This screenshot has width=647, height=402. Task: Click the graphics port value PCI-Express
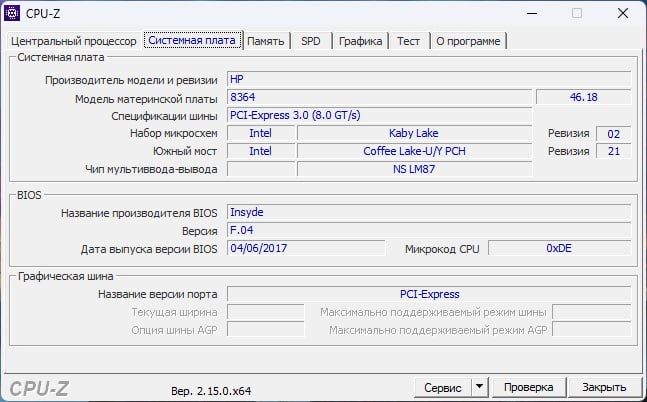(x=429, y=294)
